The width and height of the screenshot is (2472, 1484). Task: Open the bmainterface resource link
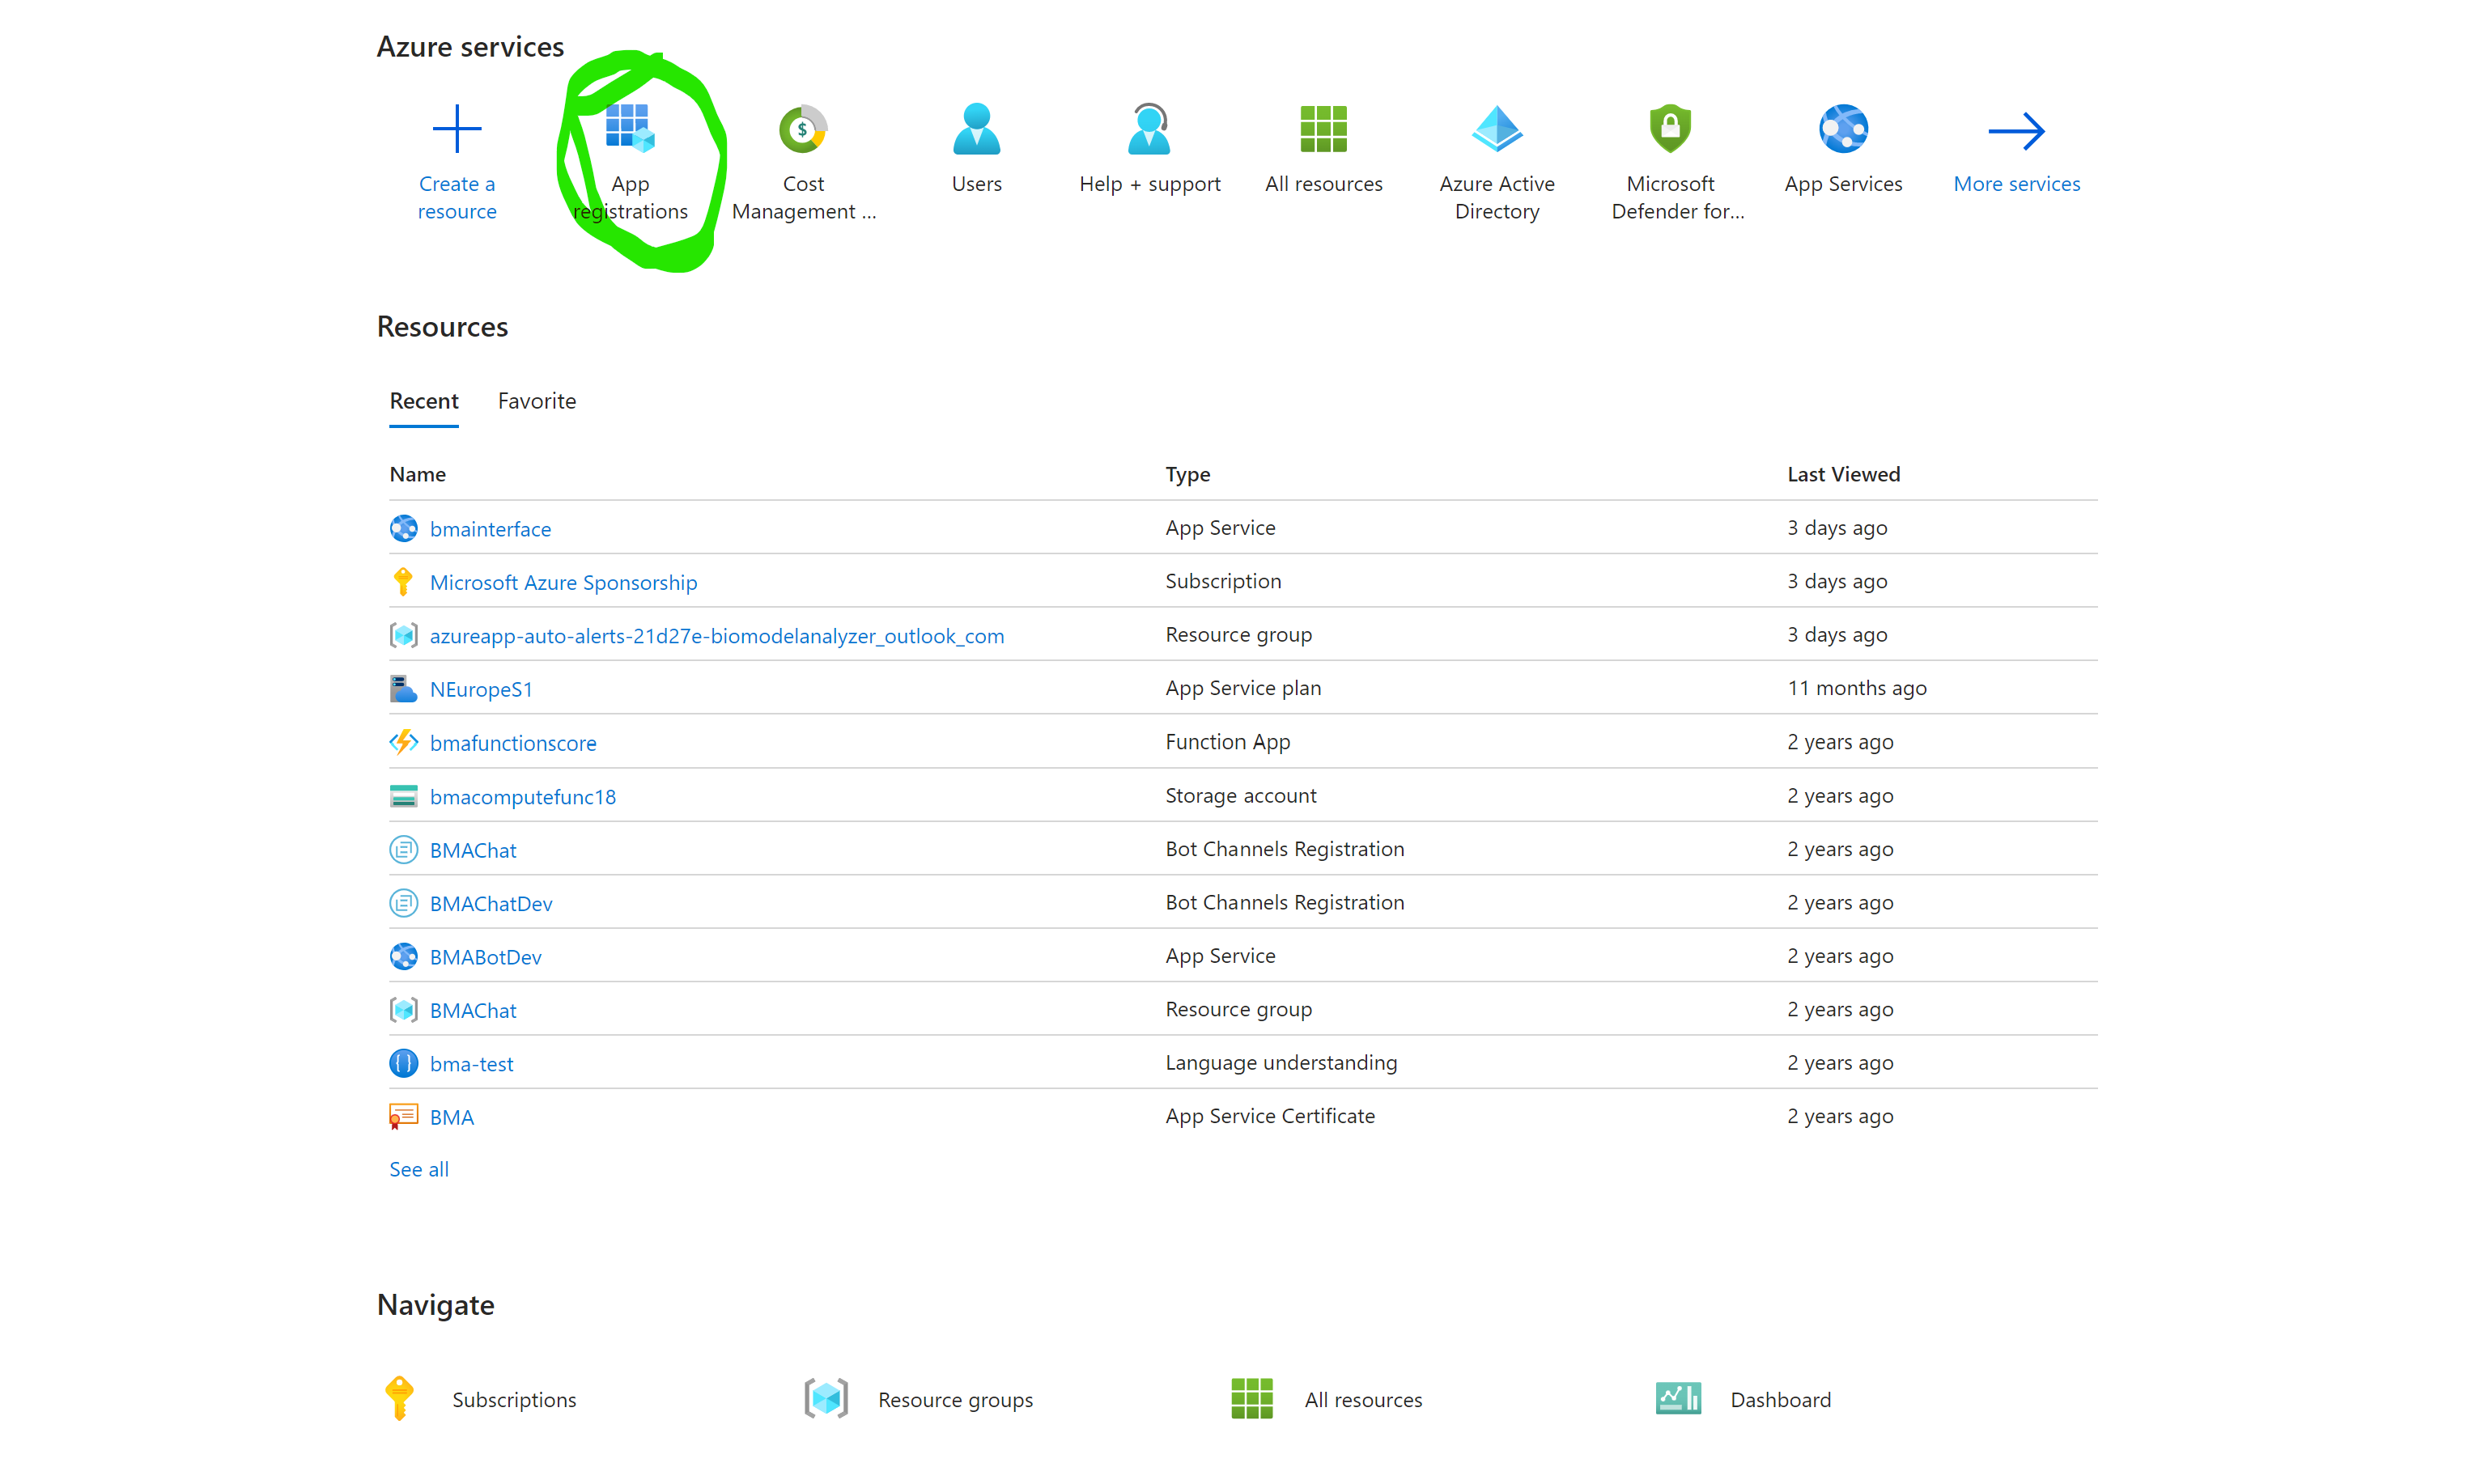490,529
